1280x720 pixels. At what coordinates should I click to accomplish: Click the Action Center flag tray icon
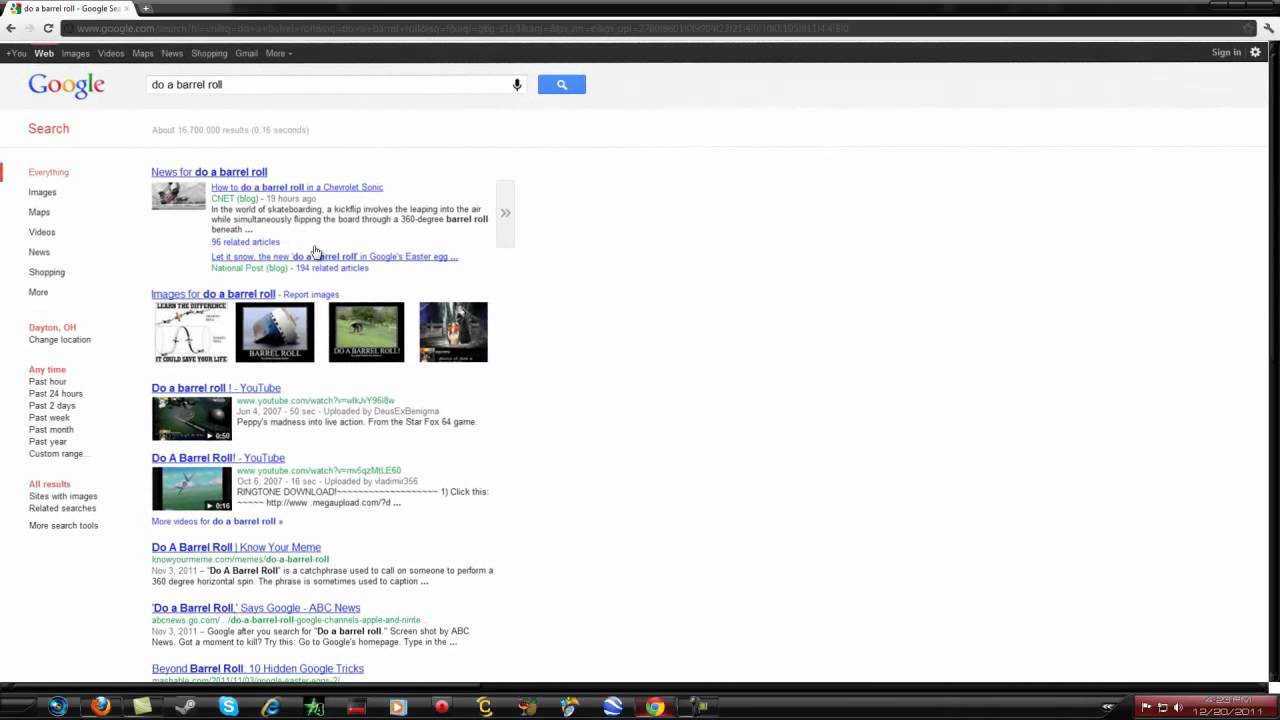tap(1146, 708)
